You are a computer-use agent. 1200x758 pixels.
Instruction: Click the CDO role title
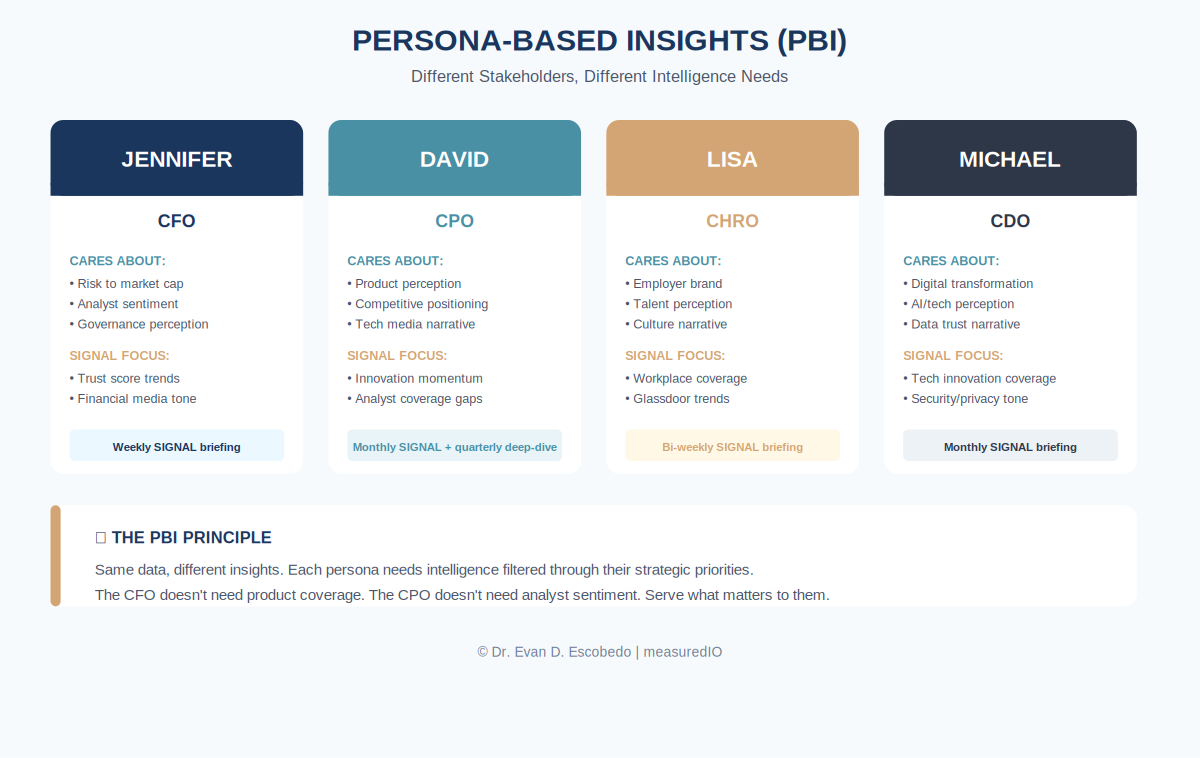tap(1010, 221)
